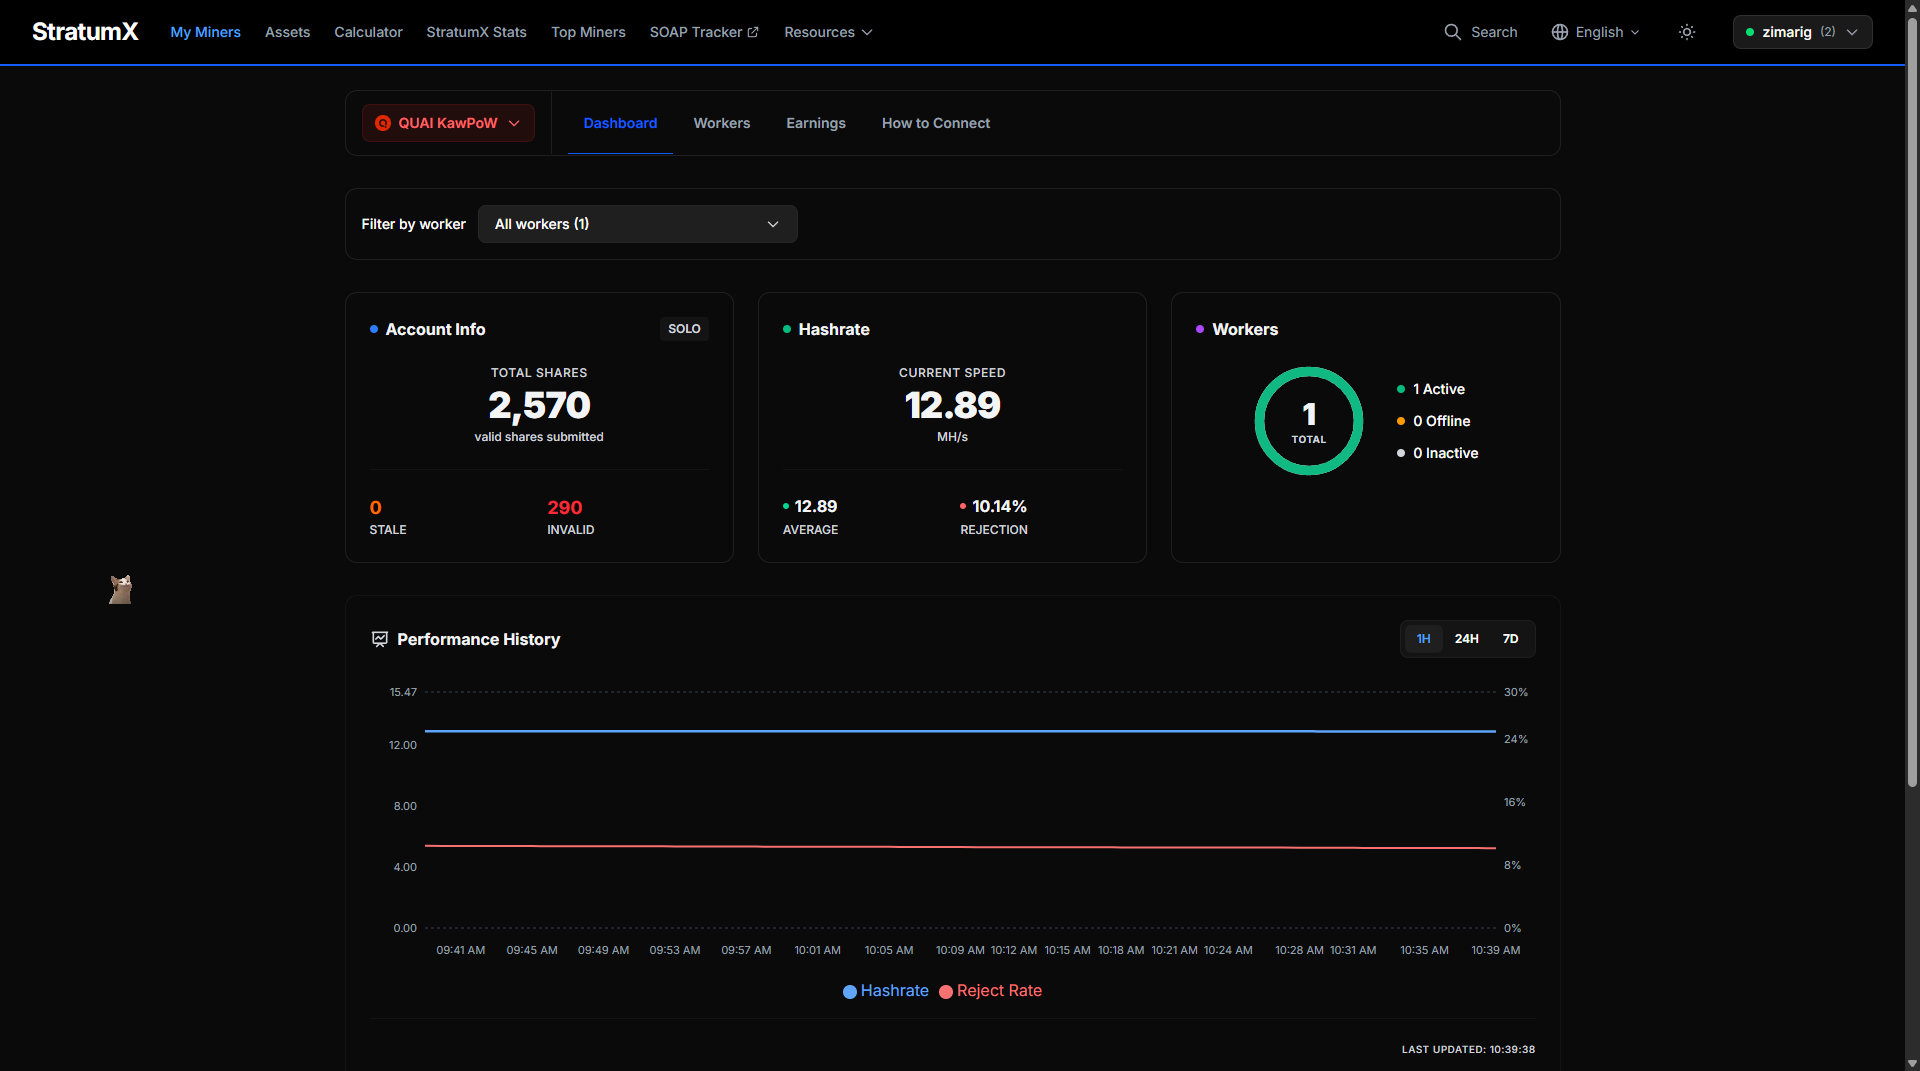
Task: Toggle light/dark theme sun icon
Action: (x=1687, y=32)
